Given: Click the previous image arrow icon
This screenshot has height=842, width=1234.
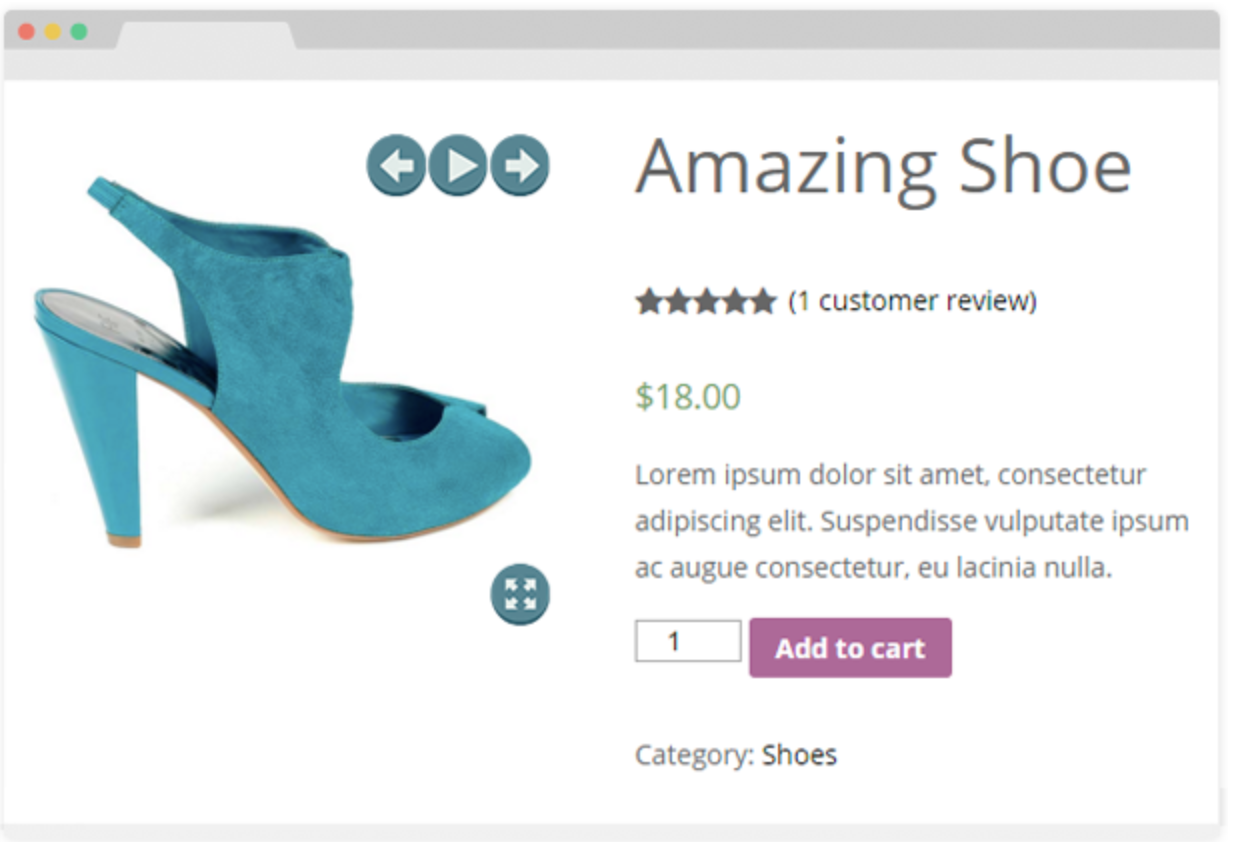Looking at the screenshot, I should [396, 165].
